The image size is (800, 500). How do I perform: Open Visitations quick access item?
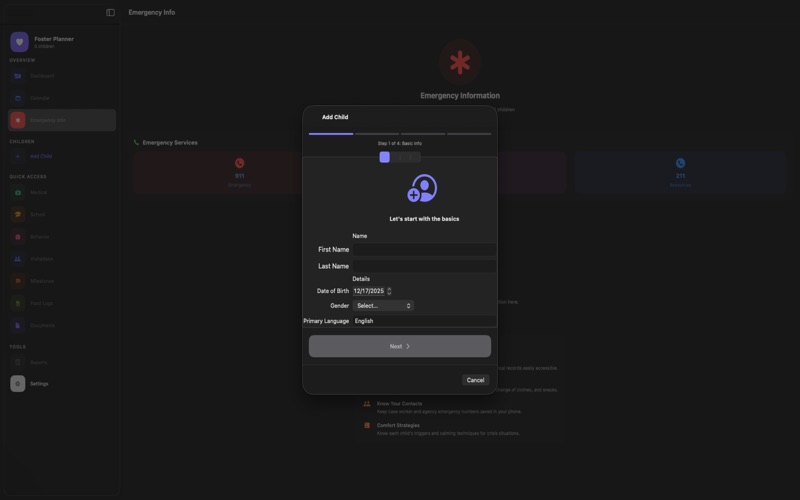coord(61,259)
